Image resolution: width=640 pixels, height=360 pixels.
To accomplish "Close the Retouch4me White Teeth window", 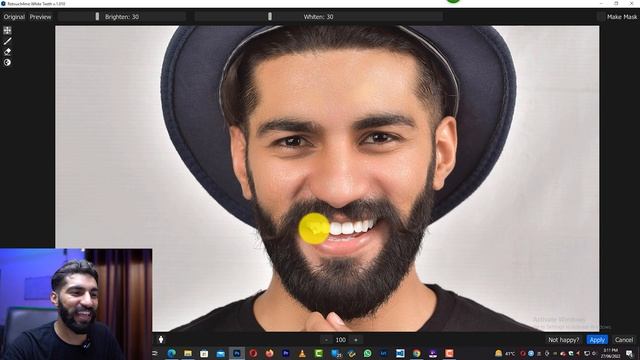I will point(631,3).
